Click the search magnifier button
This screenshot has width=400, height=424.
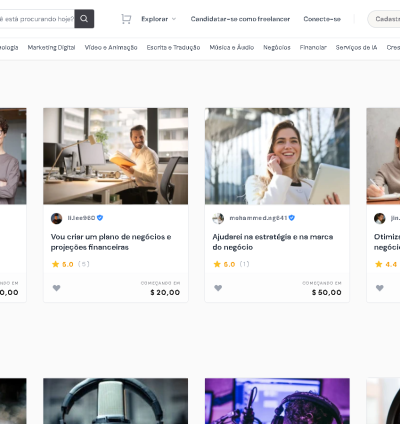click(84, 19)
